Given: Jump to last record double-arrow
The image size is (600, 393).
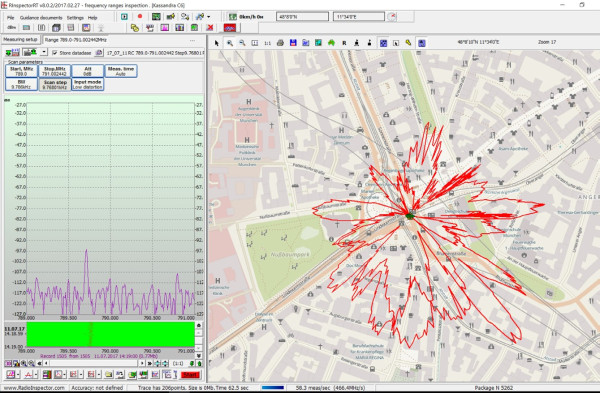Looking at the screenshot, I should click(150, 363).
